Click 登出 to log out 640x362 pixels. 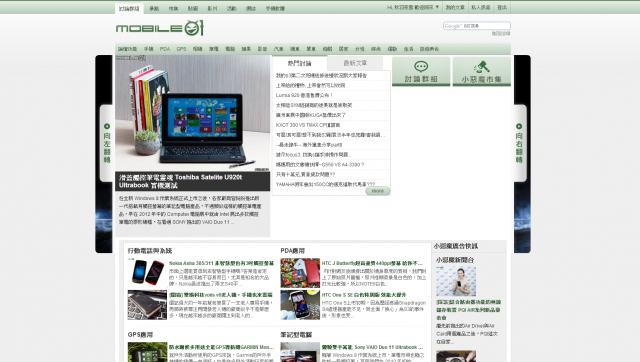[x=502, y=7]
